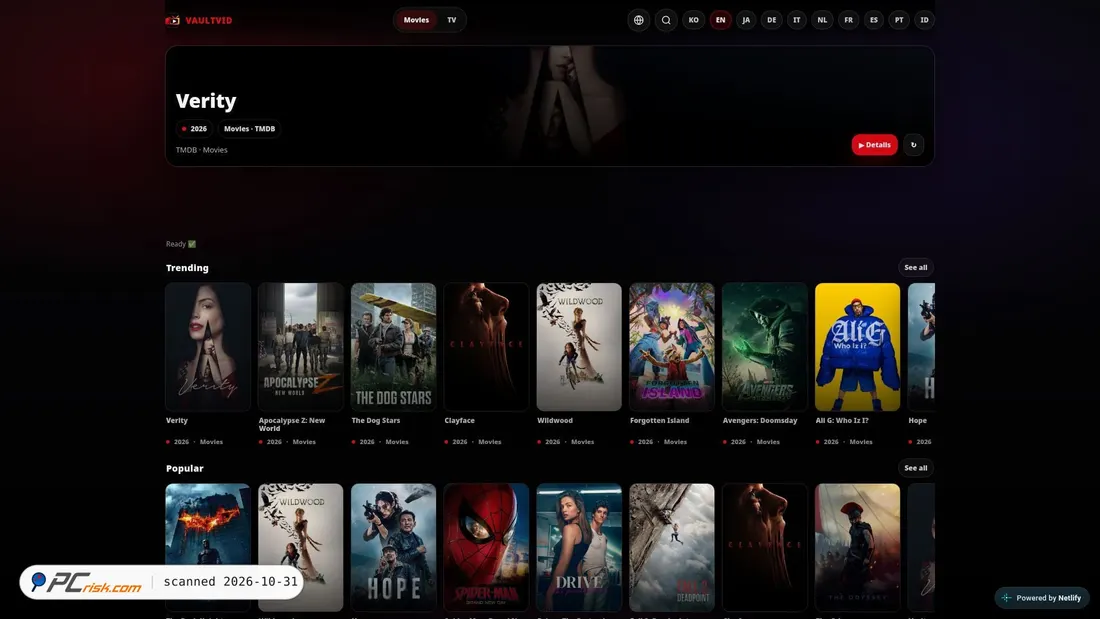Open Details for Verity
The image size is (1100, 619).
tap(874, 145)
